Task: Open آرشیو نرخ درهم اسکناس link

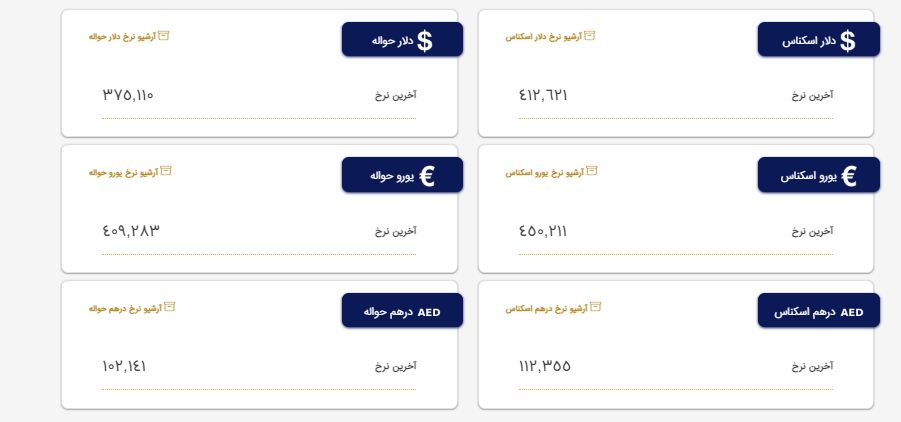Action: coord(547,308)
